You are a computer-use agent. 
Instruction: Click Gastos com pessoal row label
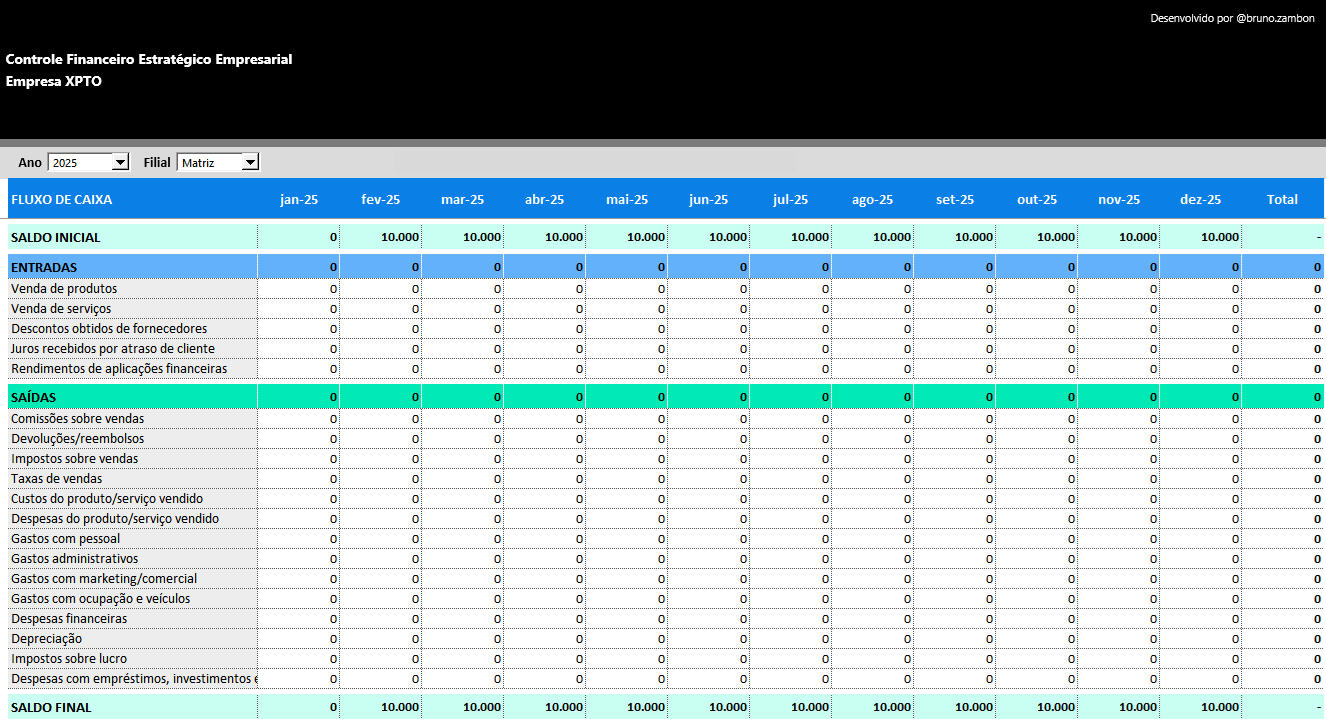pos(65,538)
